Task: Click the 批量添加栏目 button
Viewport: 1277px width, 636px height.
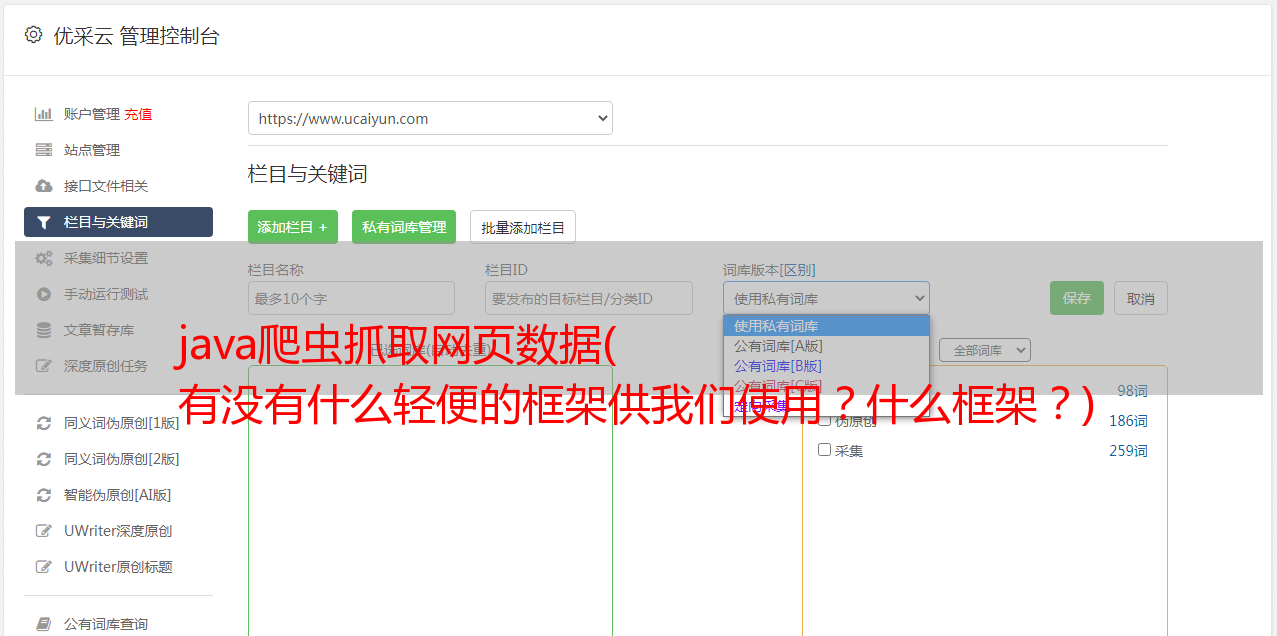Action: tap(523, 227)
